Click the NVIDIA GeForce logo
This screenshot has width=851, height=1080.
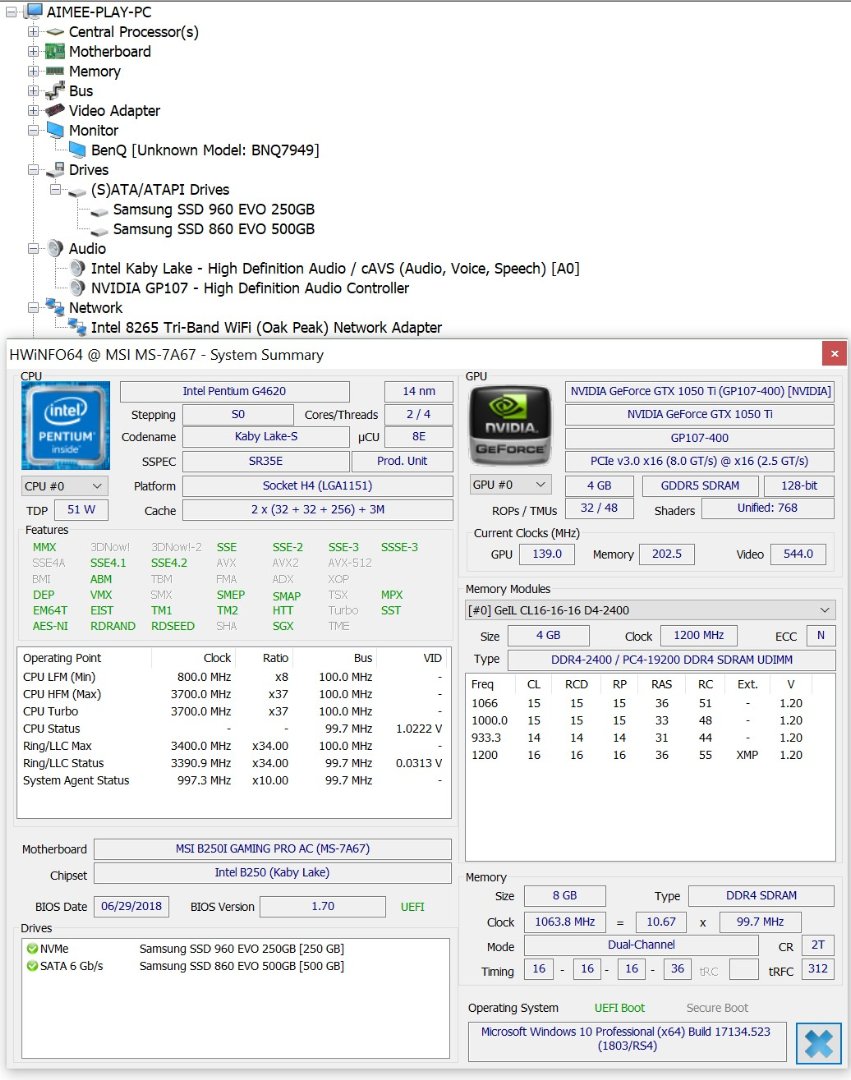(x=510, y=426)
